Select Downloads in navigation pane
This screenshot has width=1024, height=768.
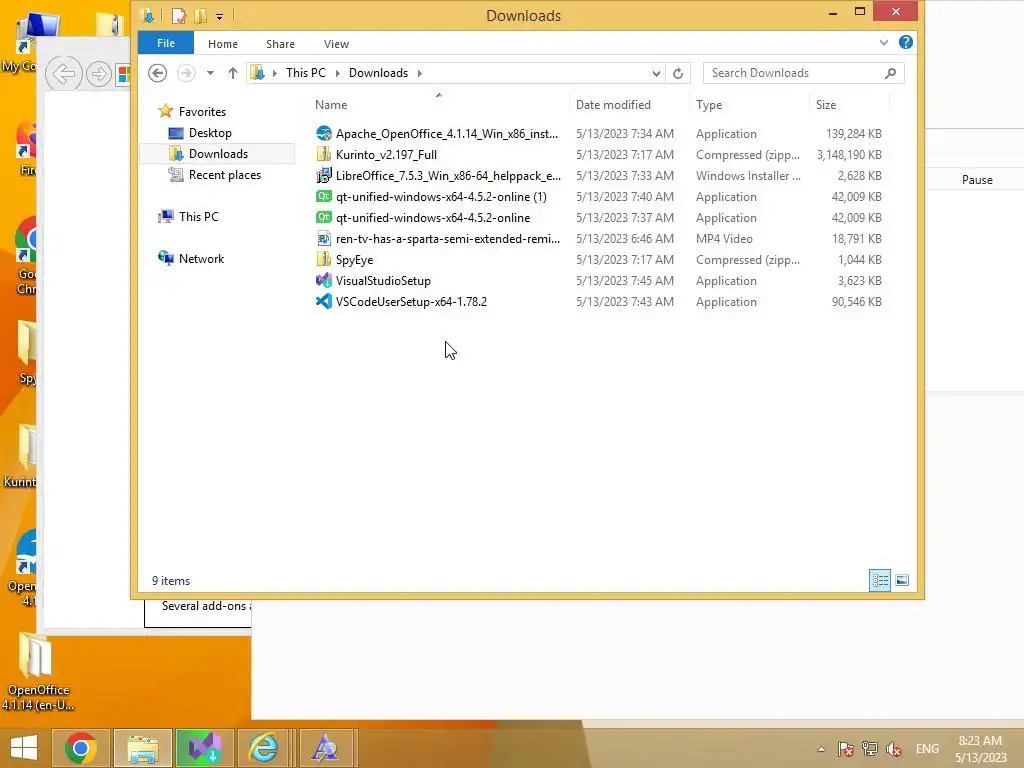[218, 153]
